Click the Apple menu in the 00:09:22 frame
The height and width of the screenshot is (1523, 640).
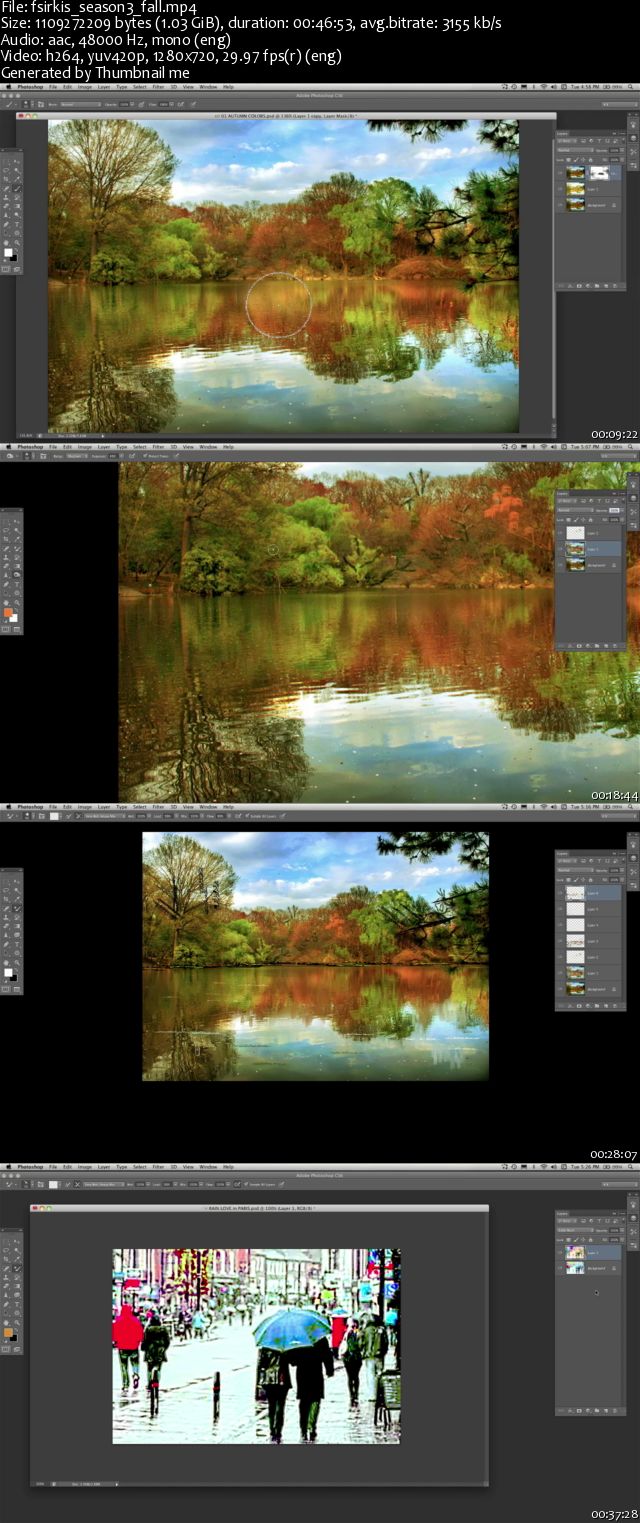[8, 87]
